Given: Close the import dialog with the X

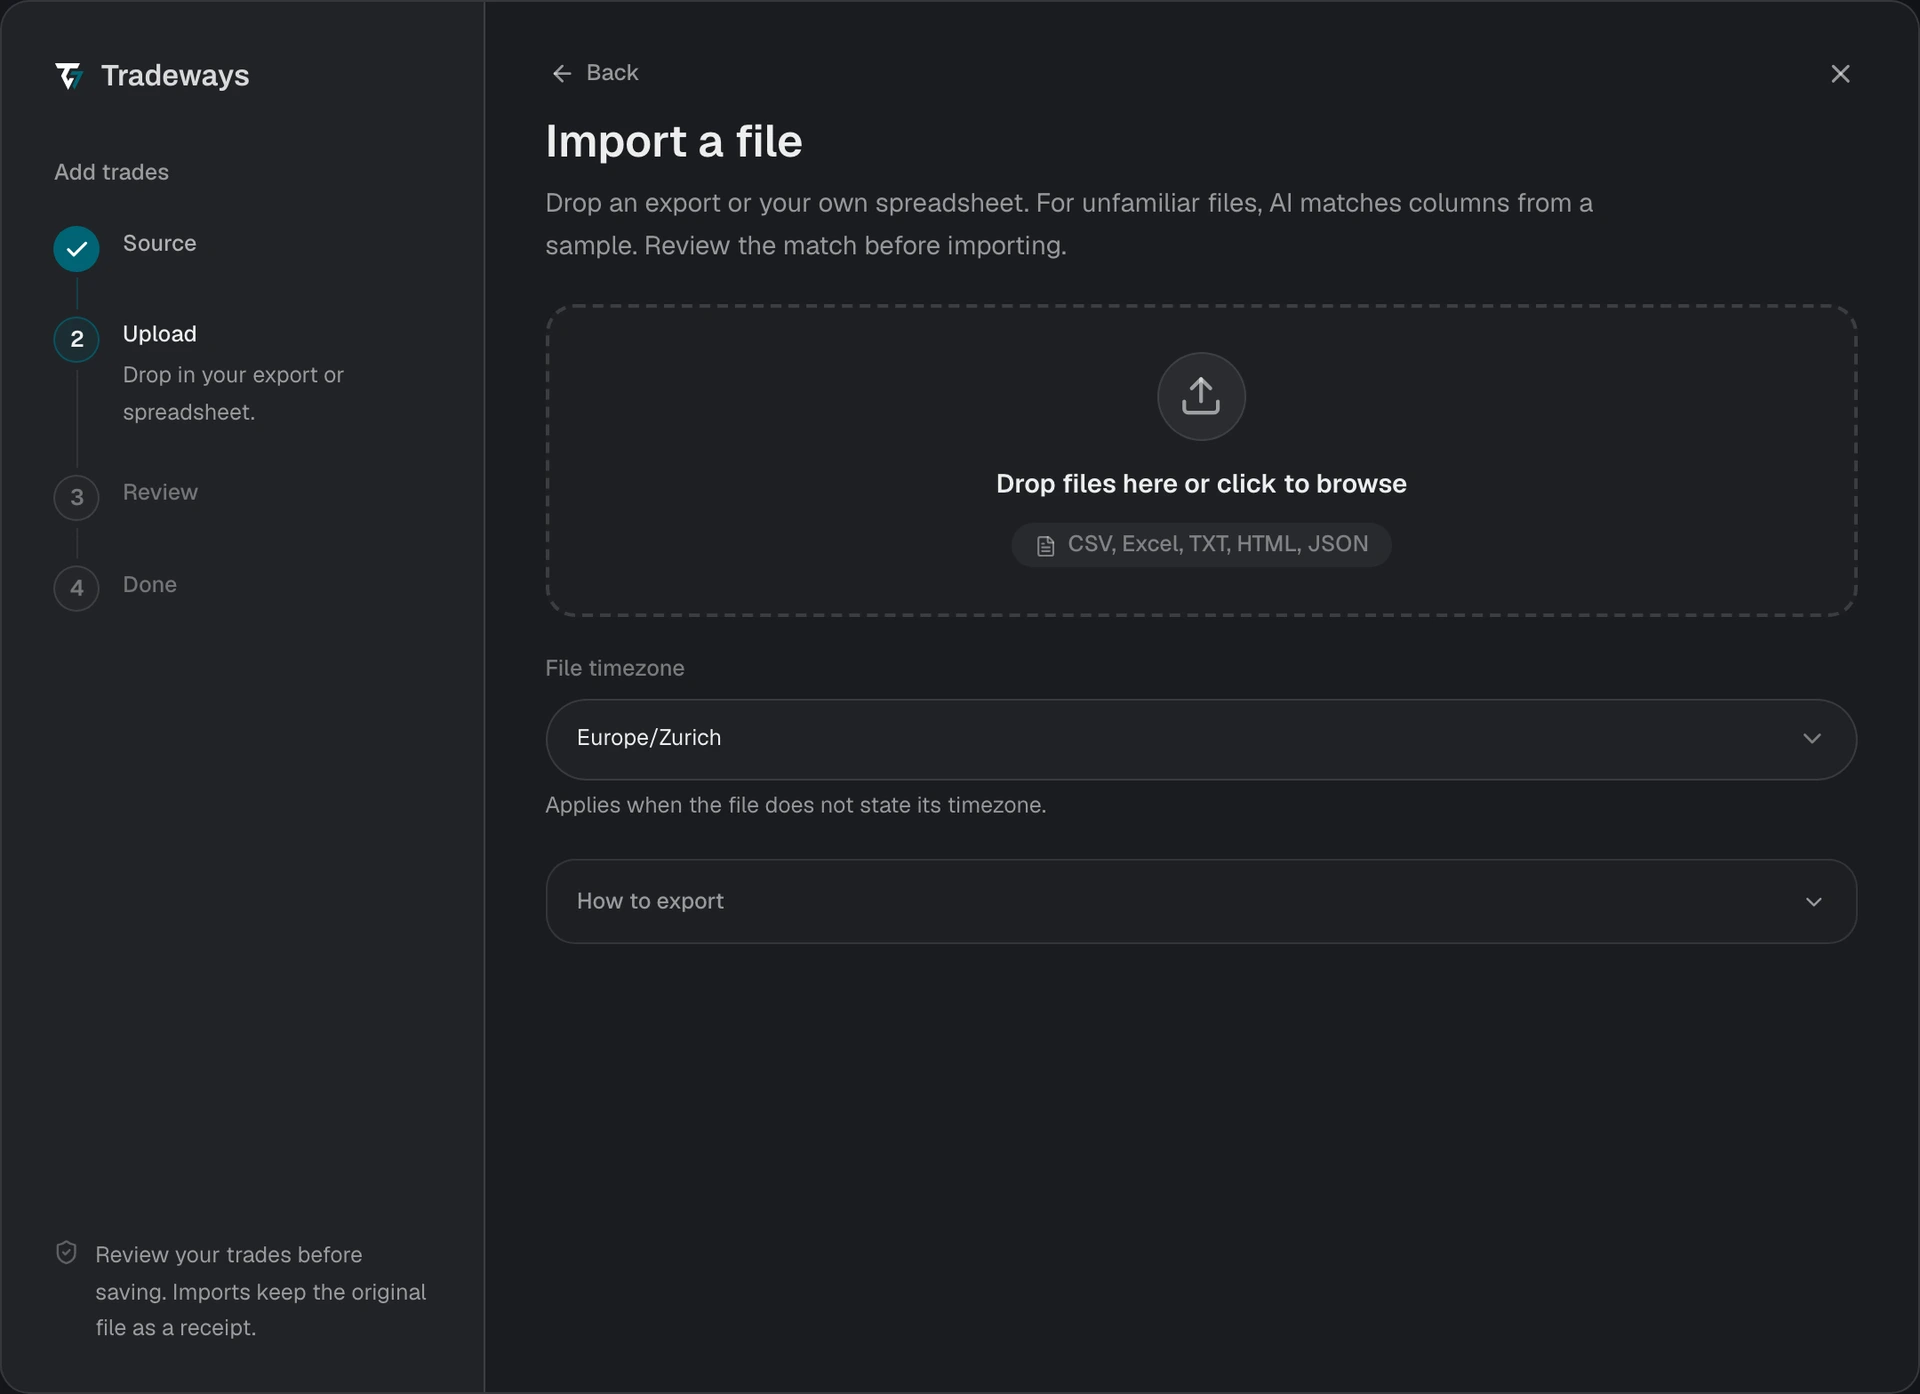Looking at the screenshot, I should pos(1840,74).
